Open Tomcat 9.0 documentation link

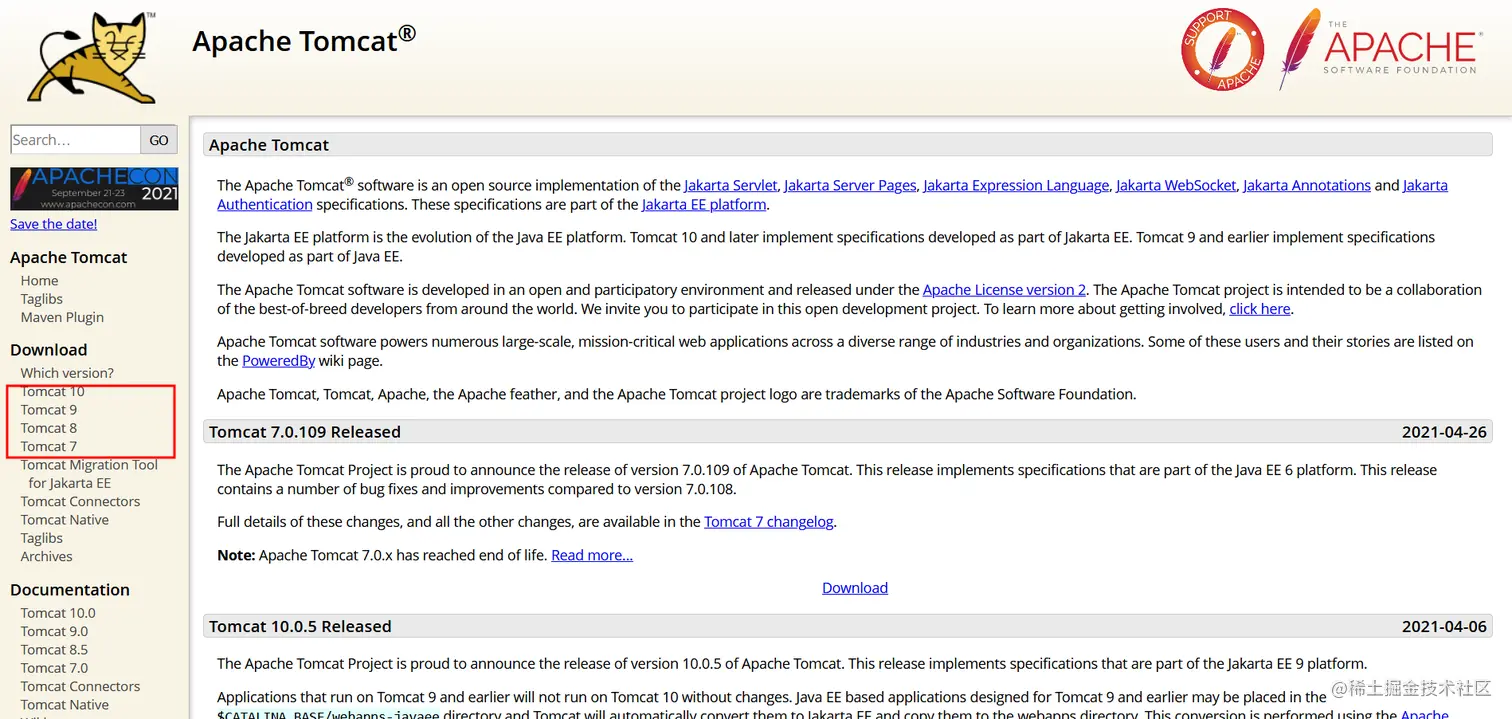(x=54, y=631)
